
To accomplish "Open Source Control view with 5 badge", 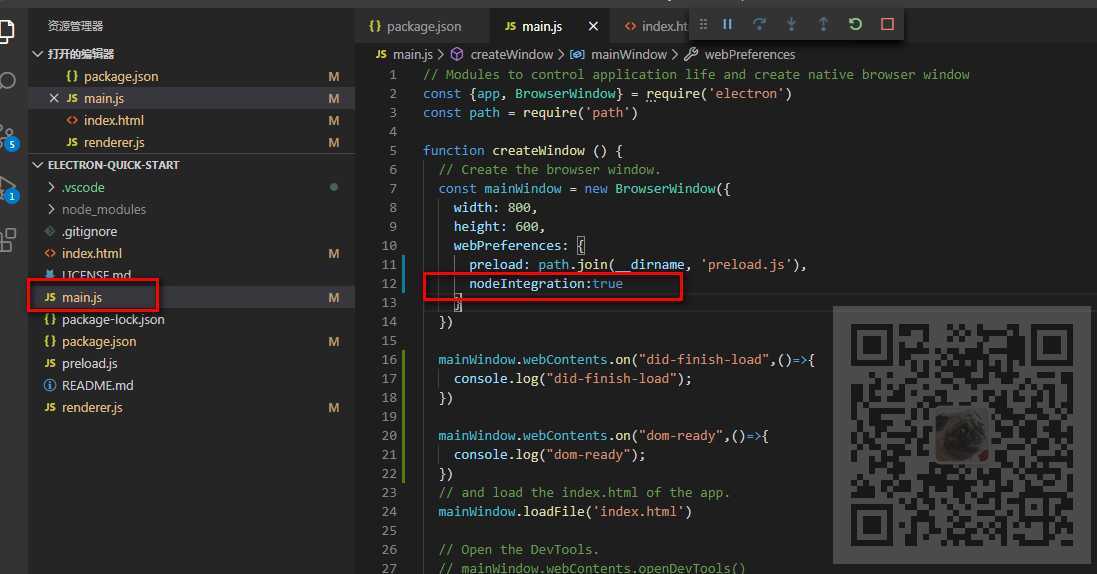I will click(8, 138).
